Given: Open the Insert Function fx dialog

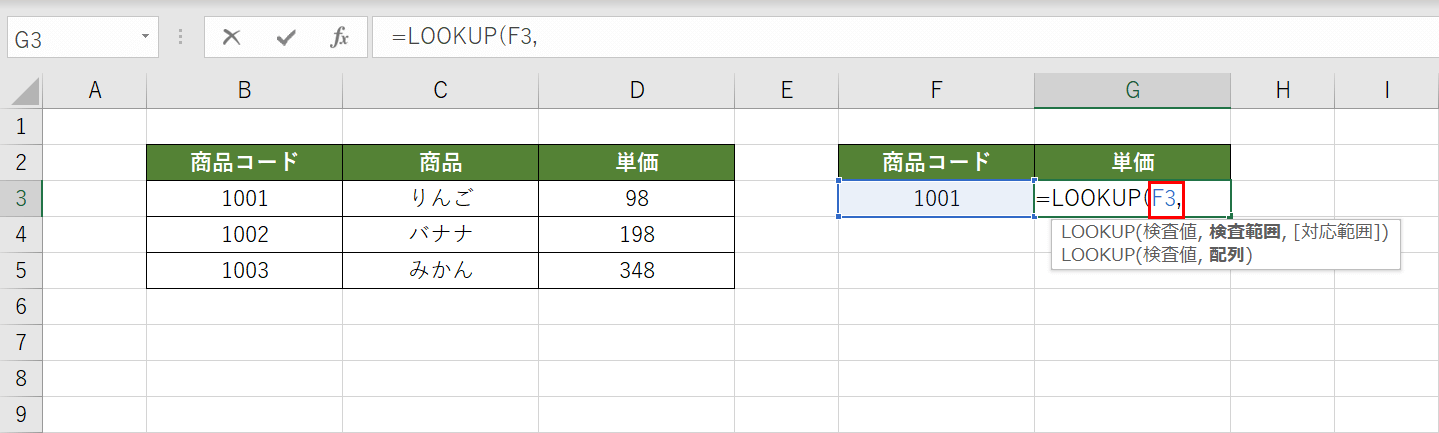Looking at the screenshot, I should pyautogui.click(x=340, y=38).
